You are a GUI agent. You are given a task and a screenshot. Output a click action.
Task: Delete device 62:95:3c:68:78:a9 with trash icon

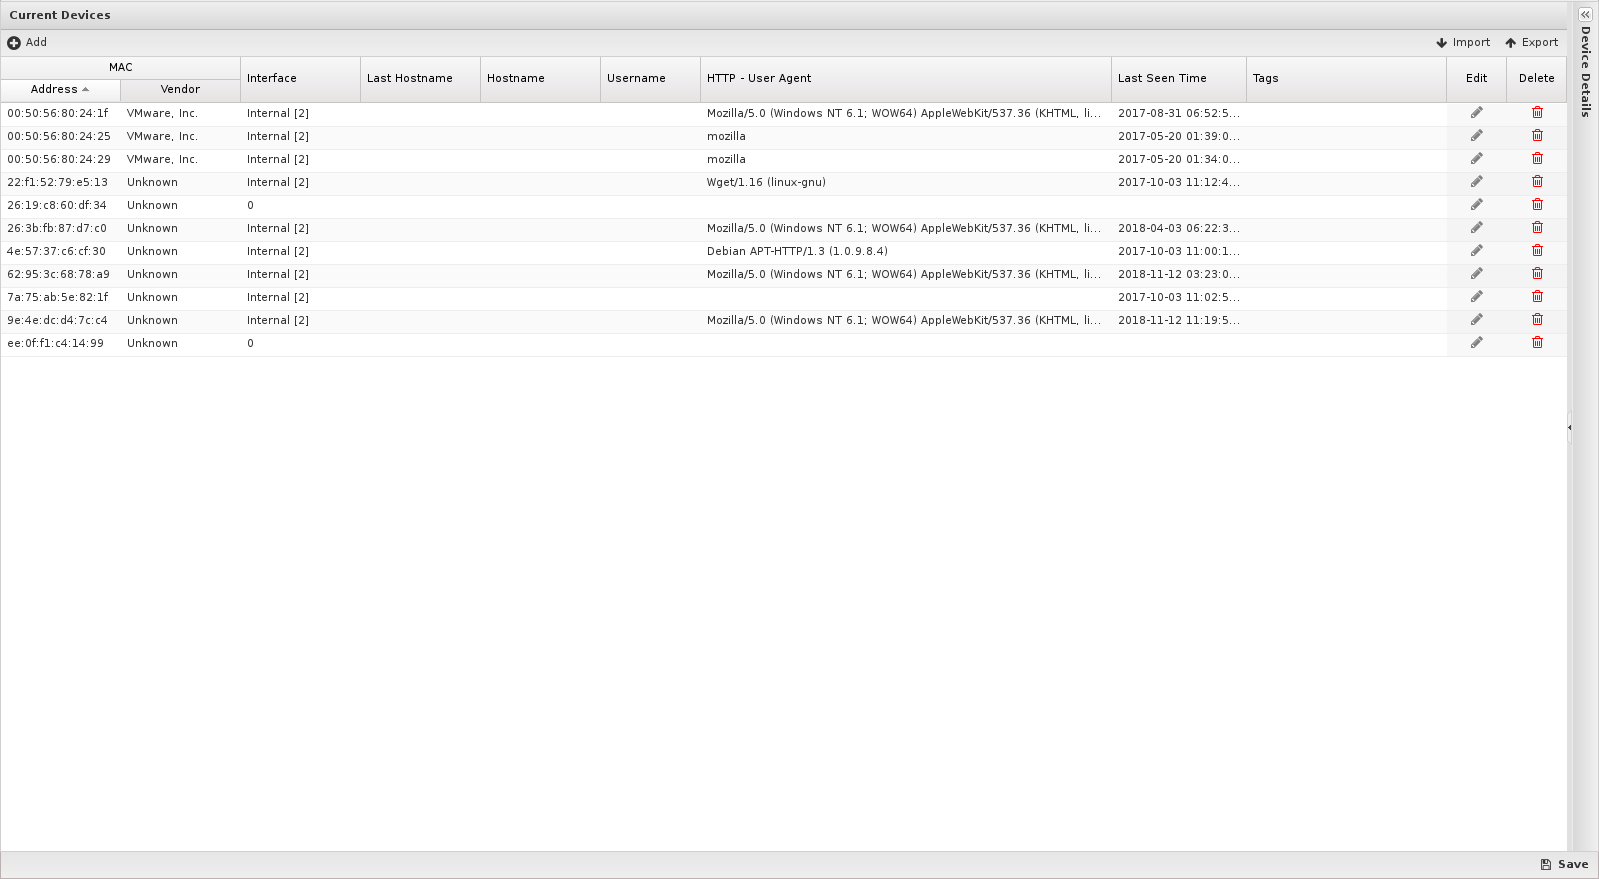click(1537, 274)
